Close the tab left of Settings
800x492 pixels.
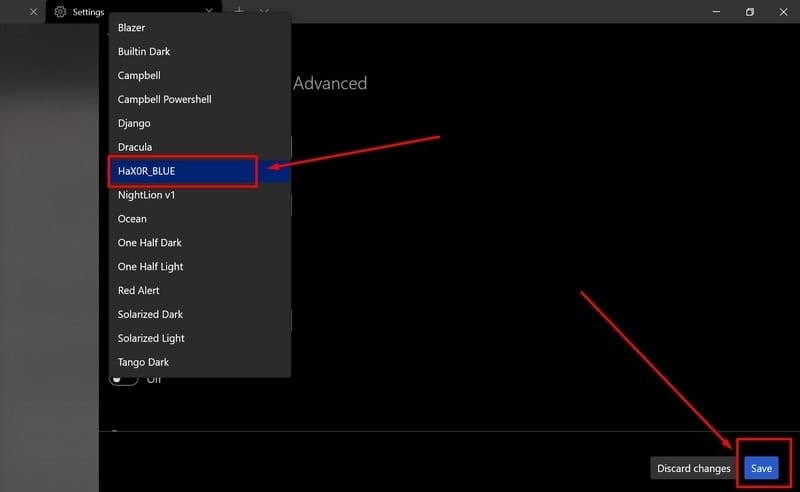[x=33, y=12]
